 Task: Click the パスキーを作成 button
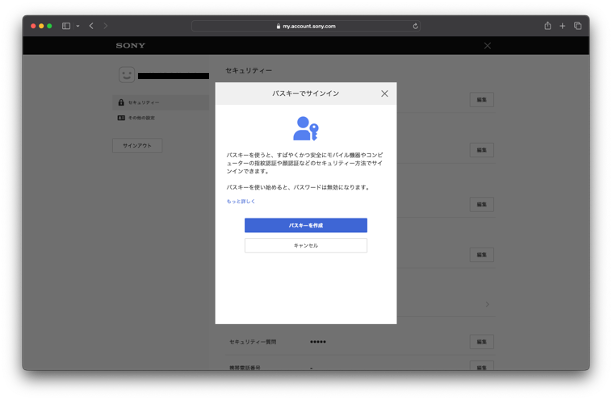306,225
